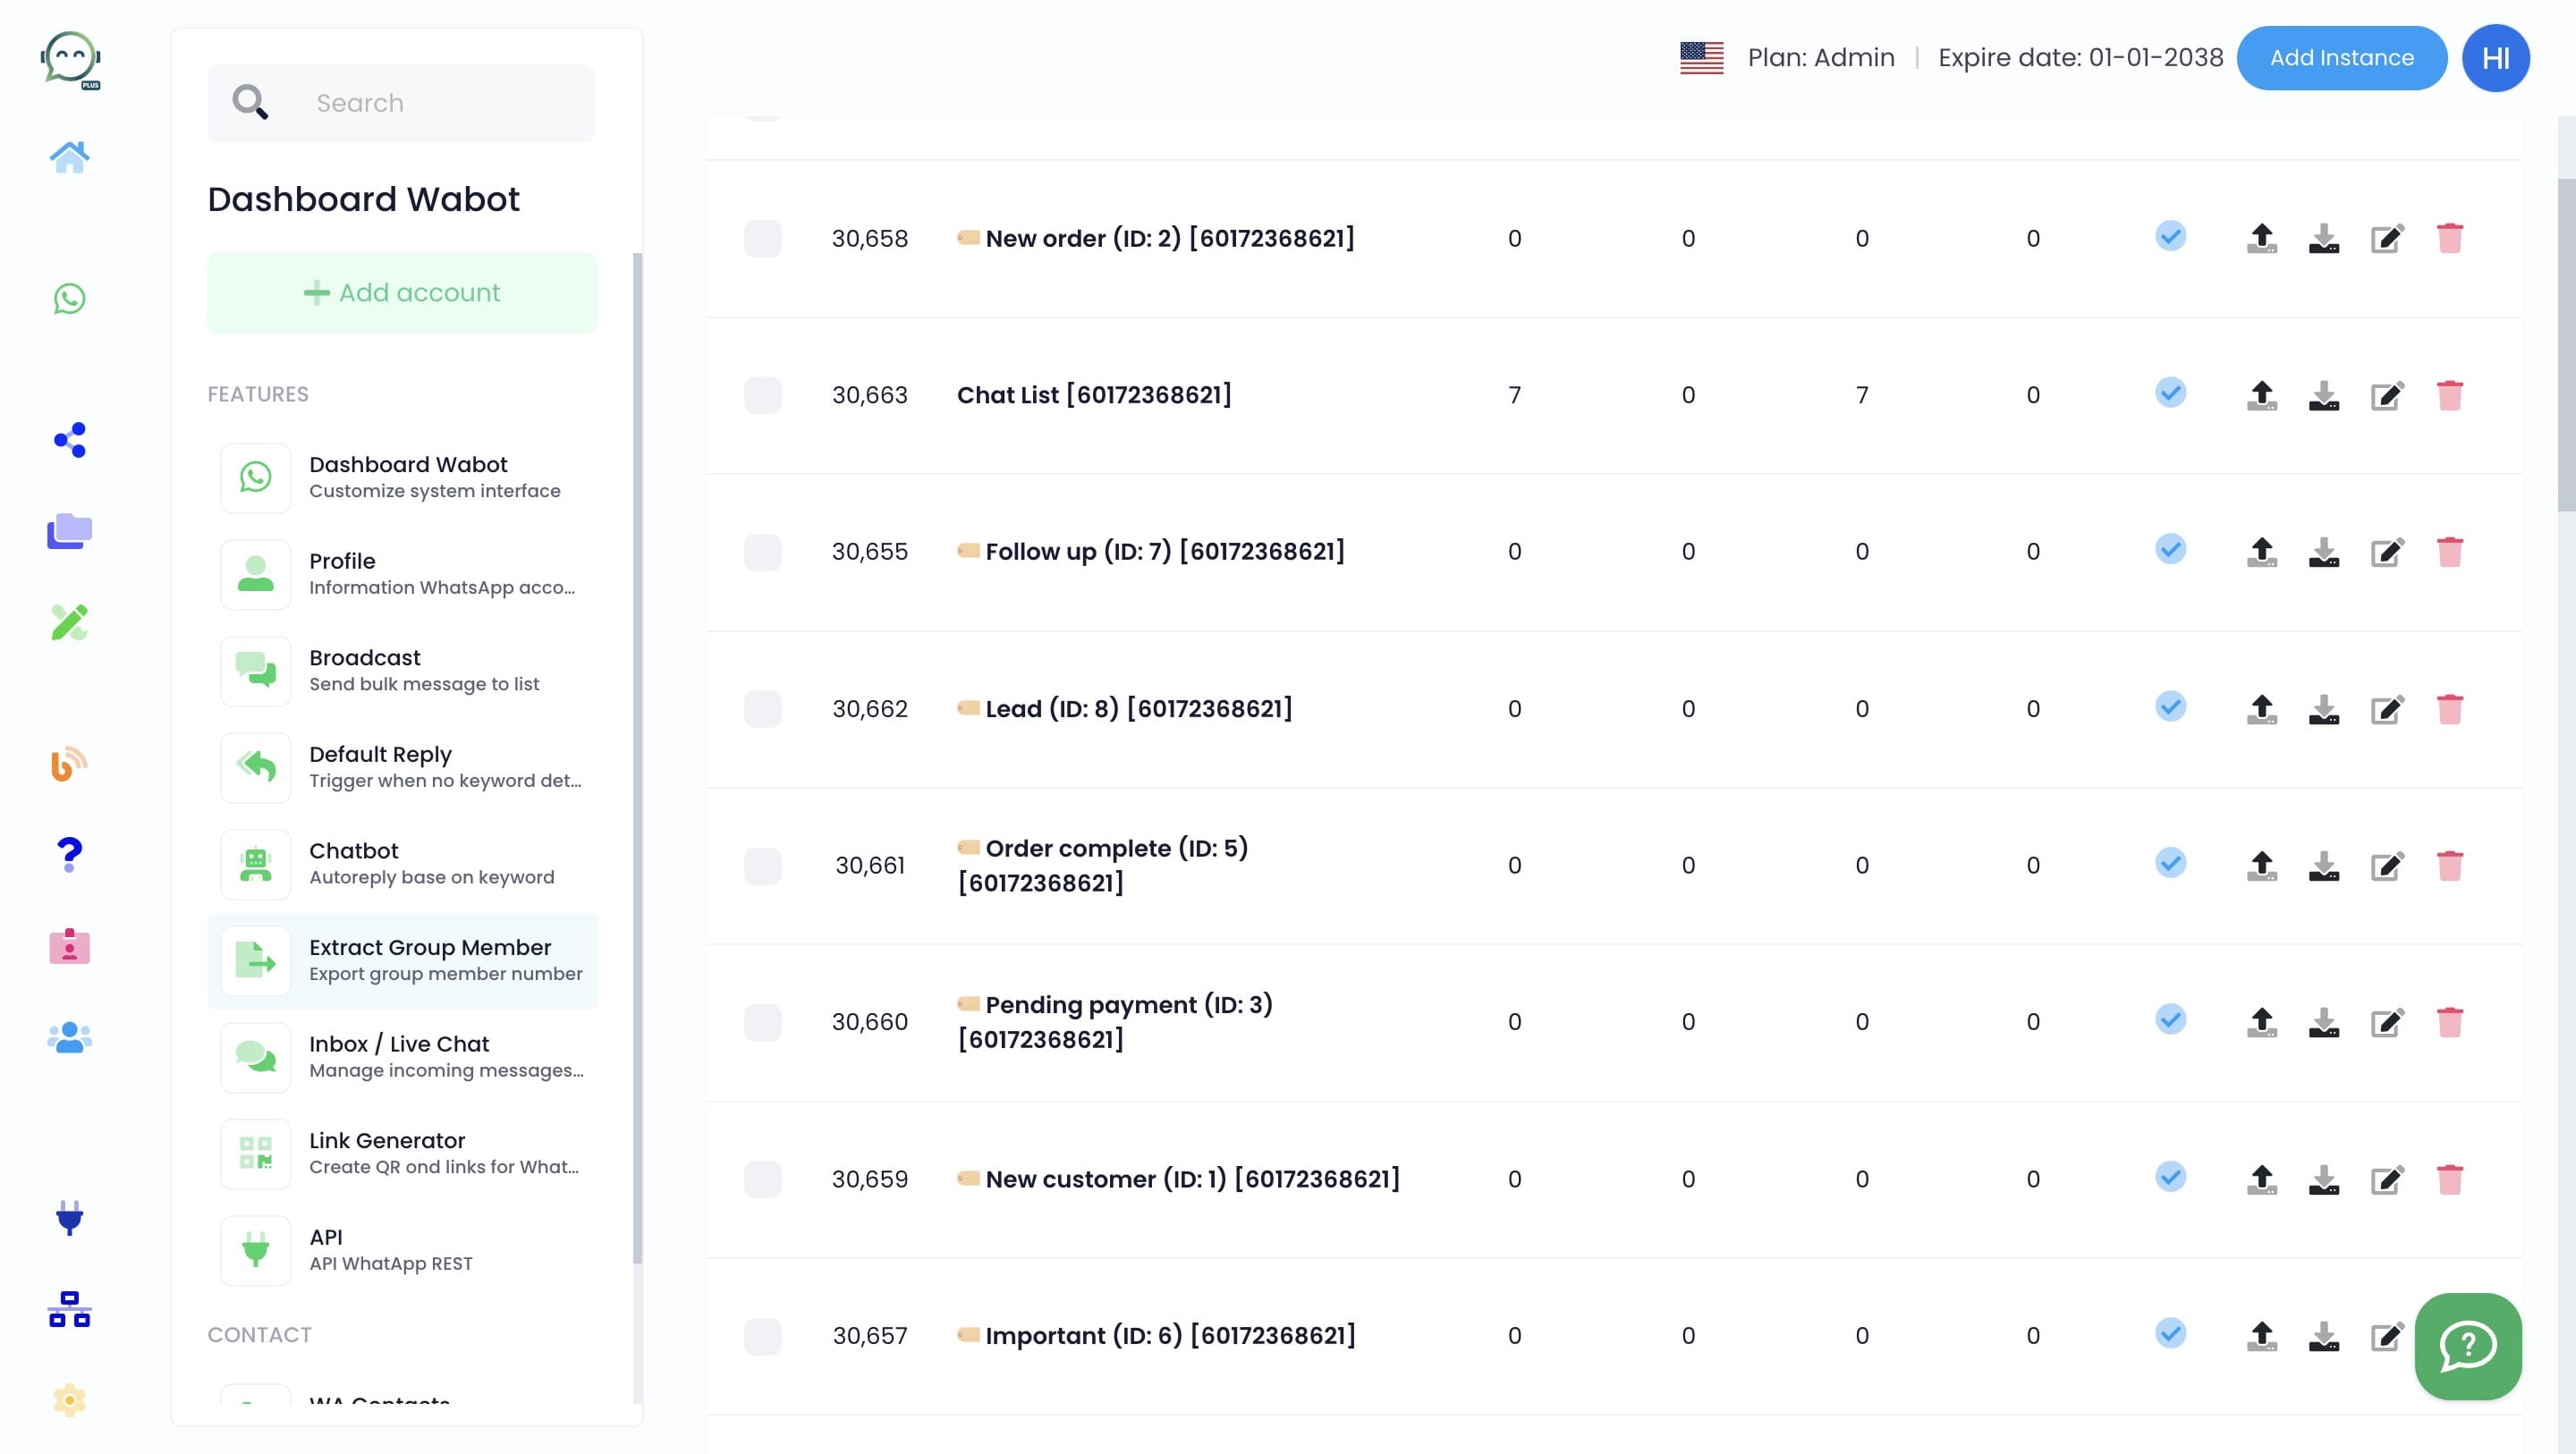Viewport: 2576px width, 1454px height.
Task: Check the box for Pending payment row
Action: pos(762,1022)
